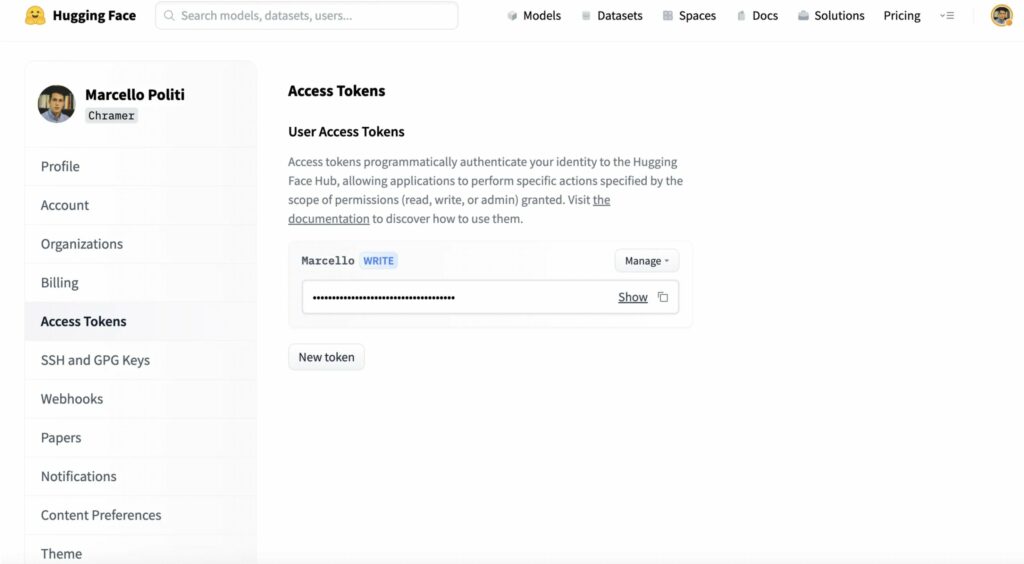Click the Docs icon in the navbar
Screen dimensions: 1024x564
[x=741, y=16]
